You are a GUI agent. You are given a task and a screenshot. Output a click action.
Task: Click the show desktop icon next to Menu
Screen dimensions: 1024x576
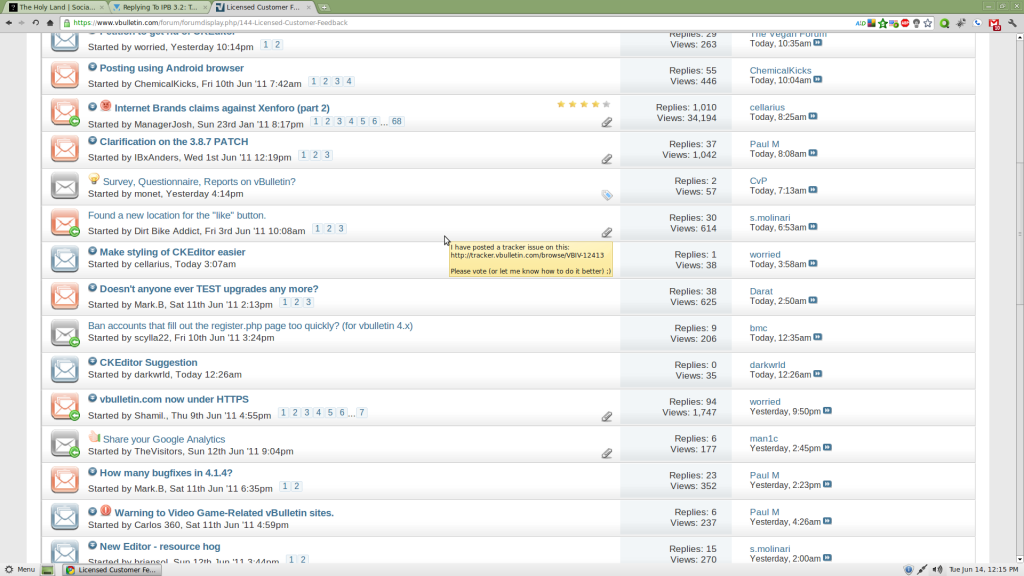pos(47,570)
